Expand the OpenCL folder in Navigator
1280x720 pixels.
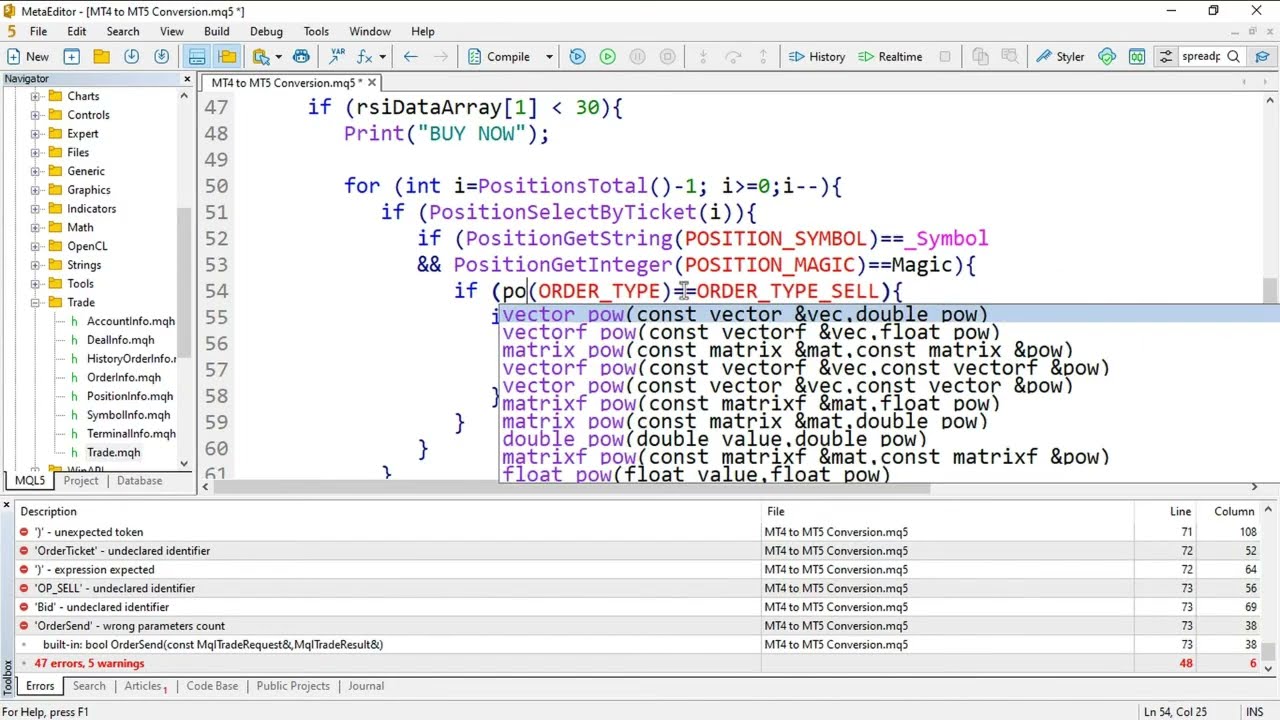pyautogui.click(x=35, y=246)
